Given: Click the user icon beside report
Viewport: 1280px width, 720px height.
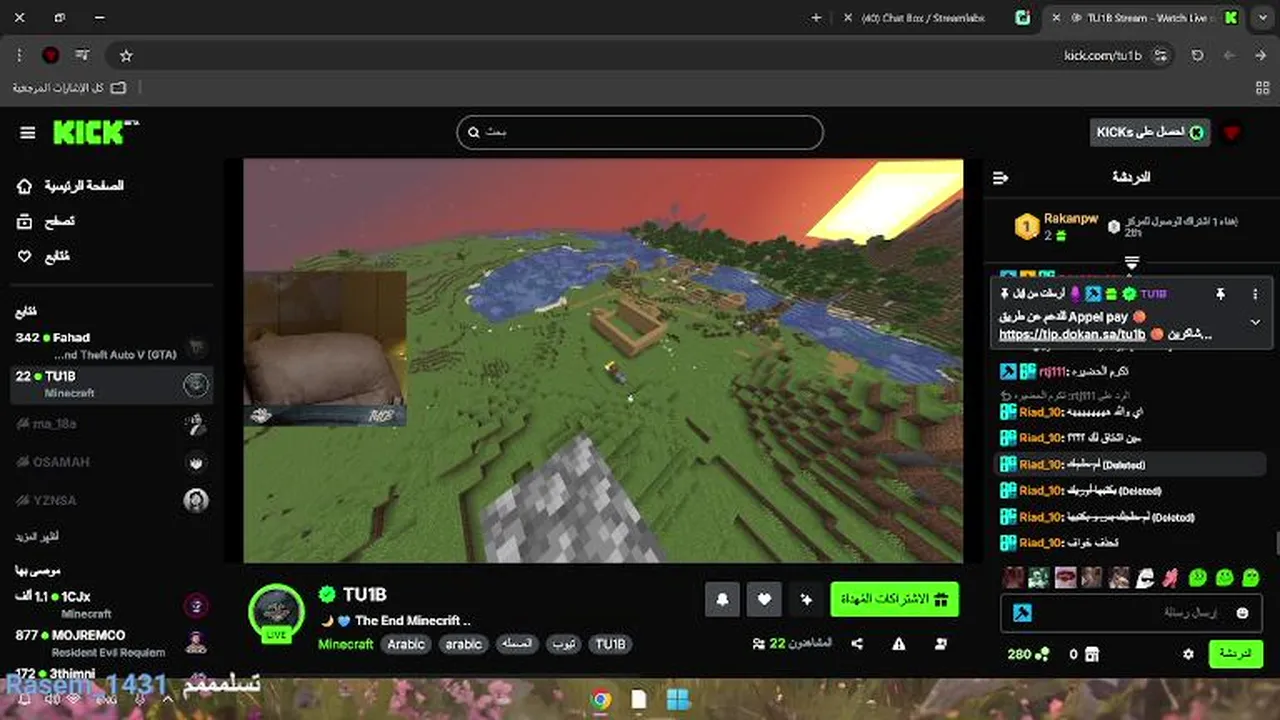Looking at the screenshot, I should click(x=941, y=644).
